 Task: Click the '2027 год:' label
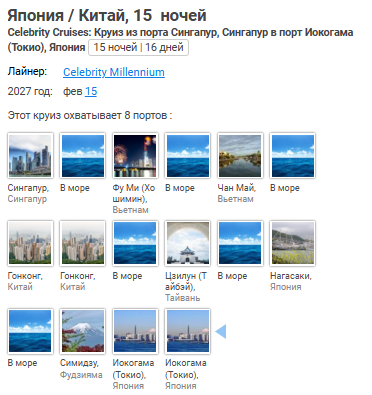point(30,91)
